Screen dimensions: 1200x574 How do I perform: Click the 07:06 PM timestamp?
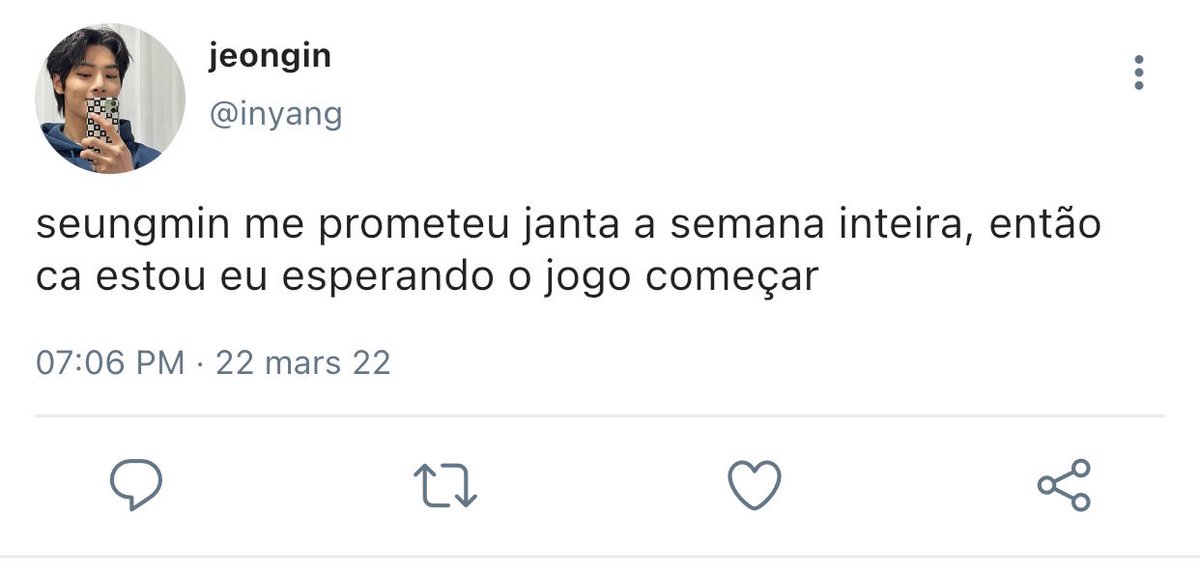110,362
